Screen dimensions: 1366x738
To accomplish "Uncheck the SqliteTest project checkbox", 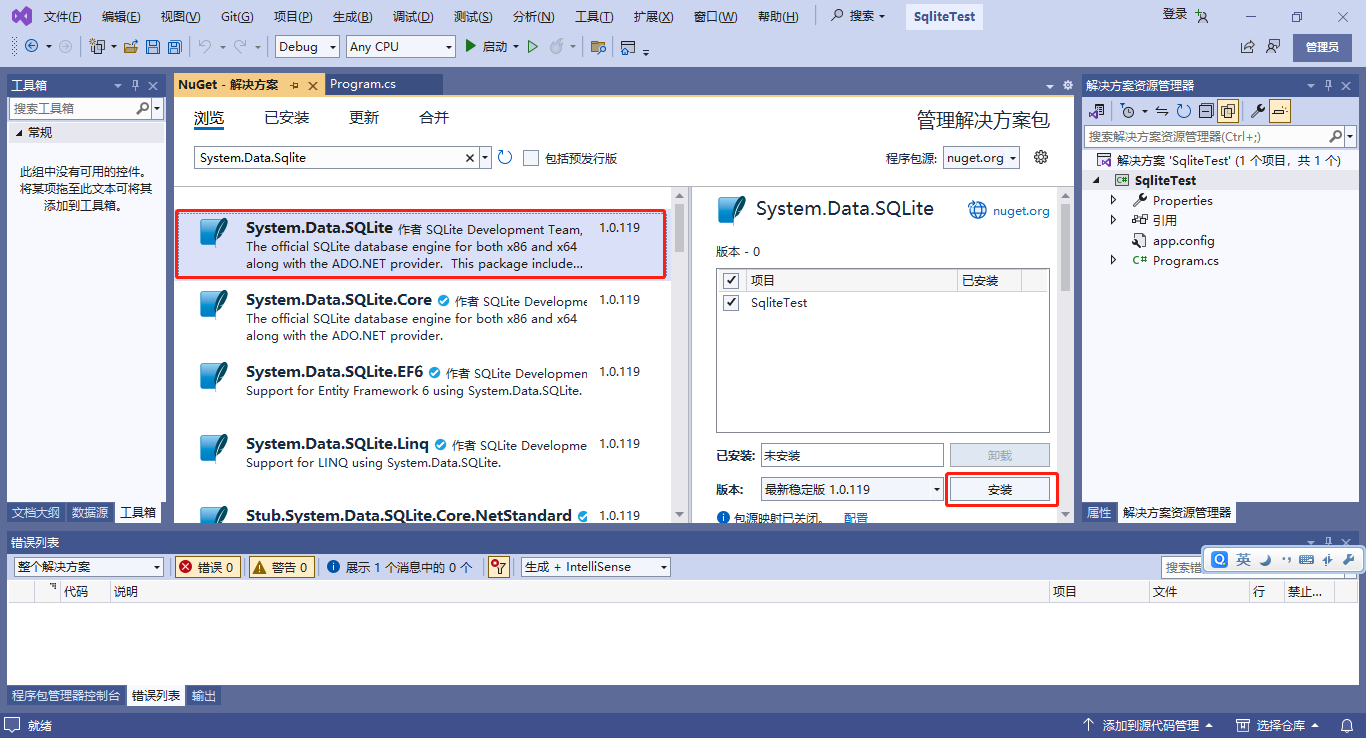I will (x=731, y=302).
